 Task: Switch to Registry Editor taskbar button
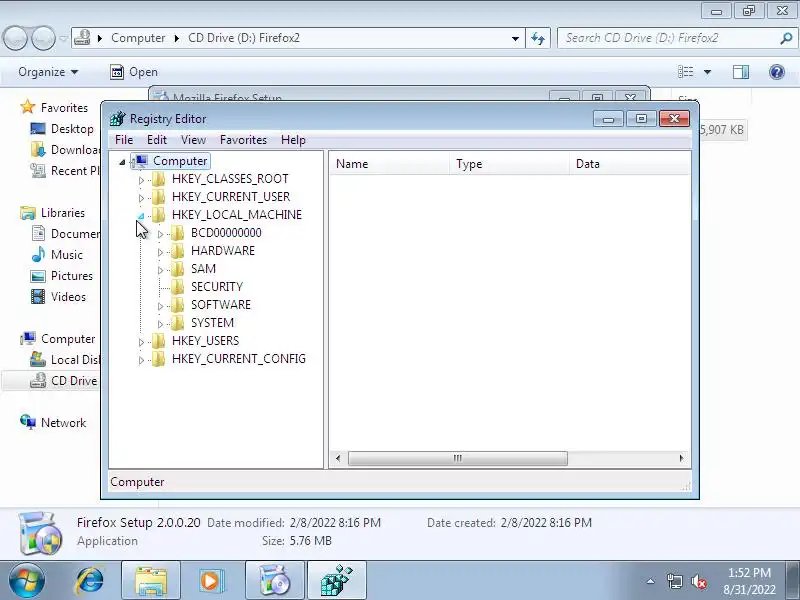[x=337, y=581]
